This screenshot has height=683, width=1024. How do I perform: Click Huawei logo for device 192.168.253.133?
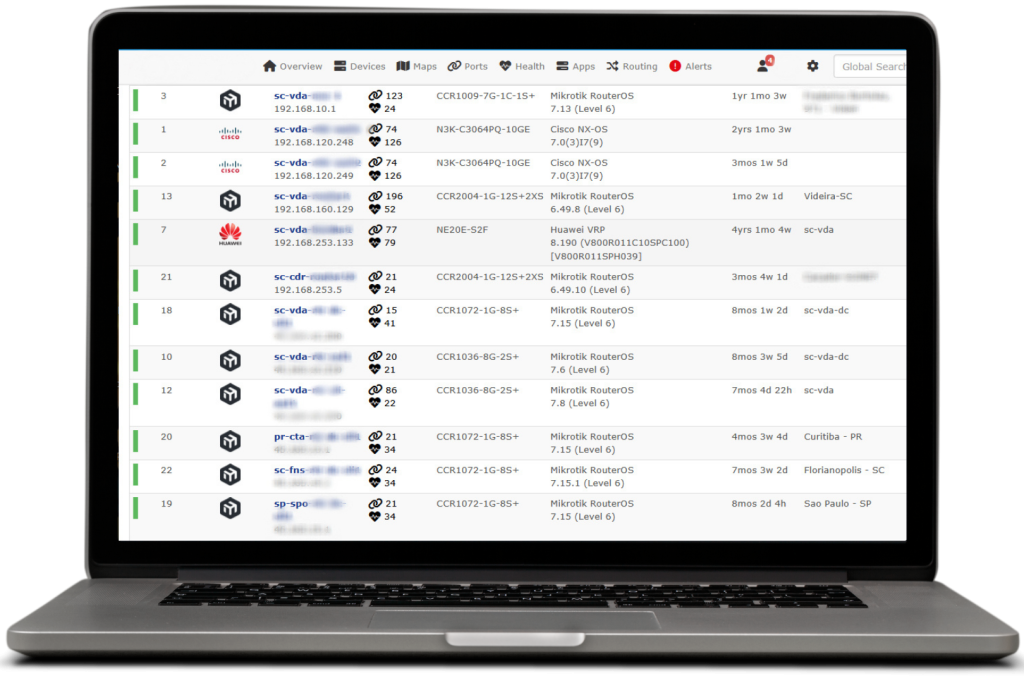click(230, 234)
